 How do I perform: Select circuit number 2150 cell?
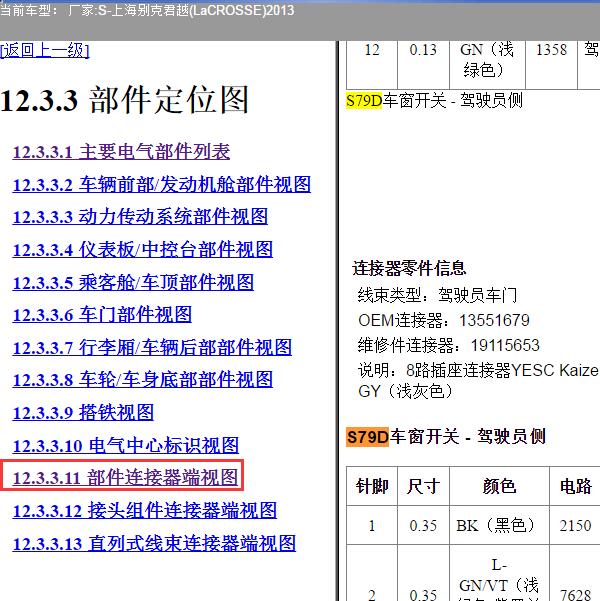575,525
